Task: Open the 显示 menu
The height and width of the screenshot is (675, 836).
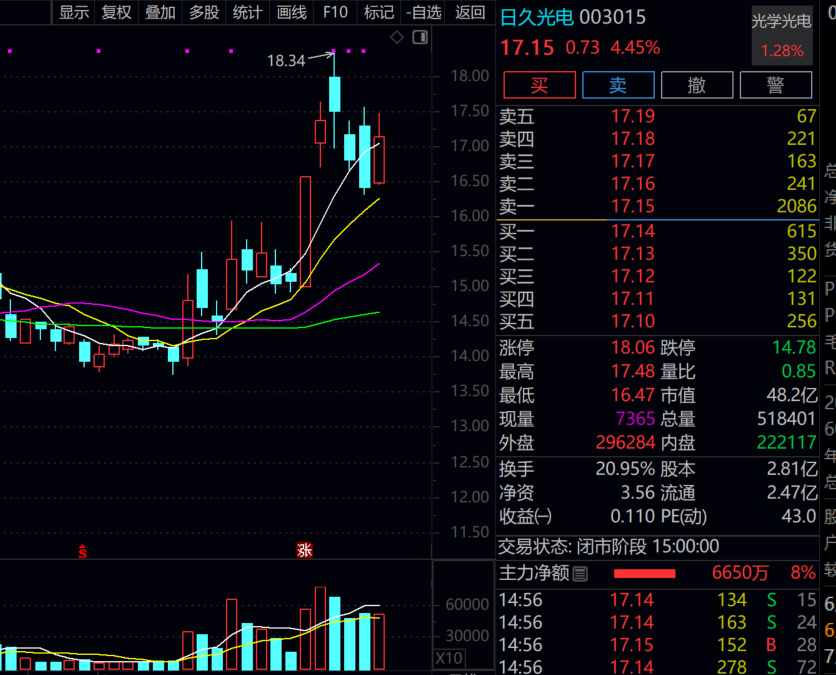Action: coord(74,12)
